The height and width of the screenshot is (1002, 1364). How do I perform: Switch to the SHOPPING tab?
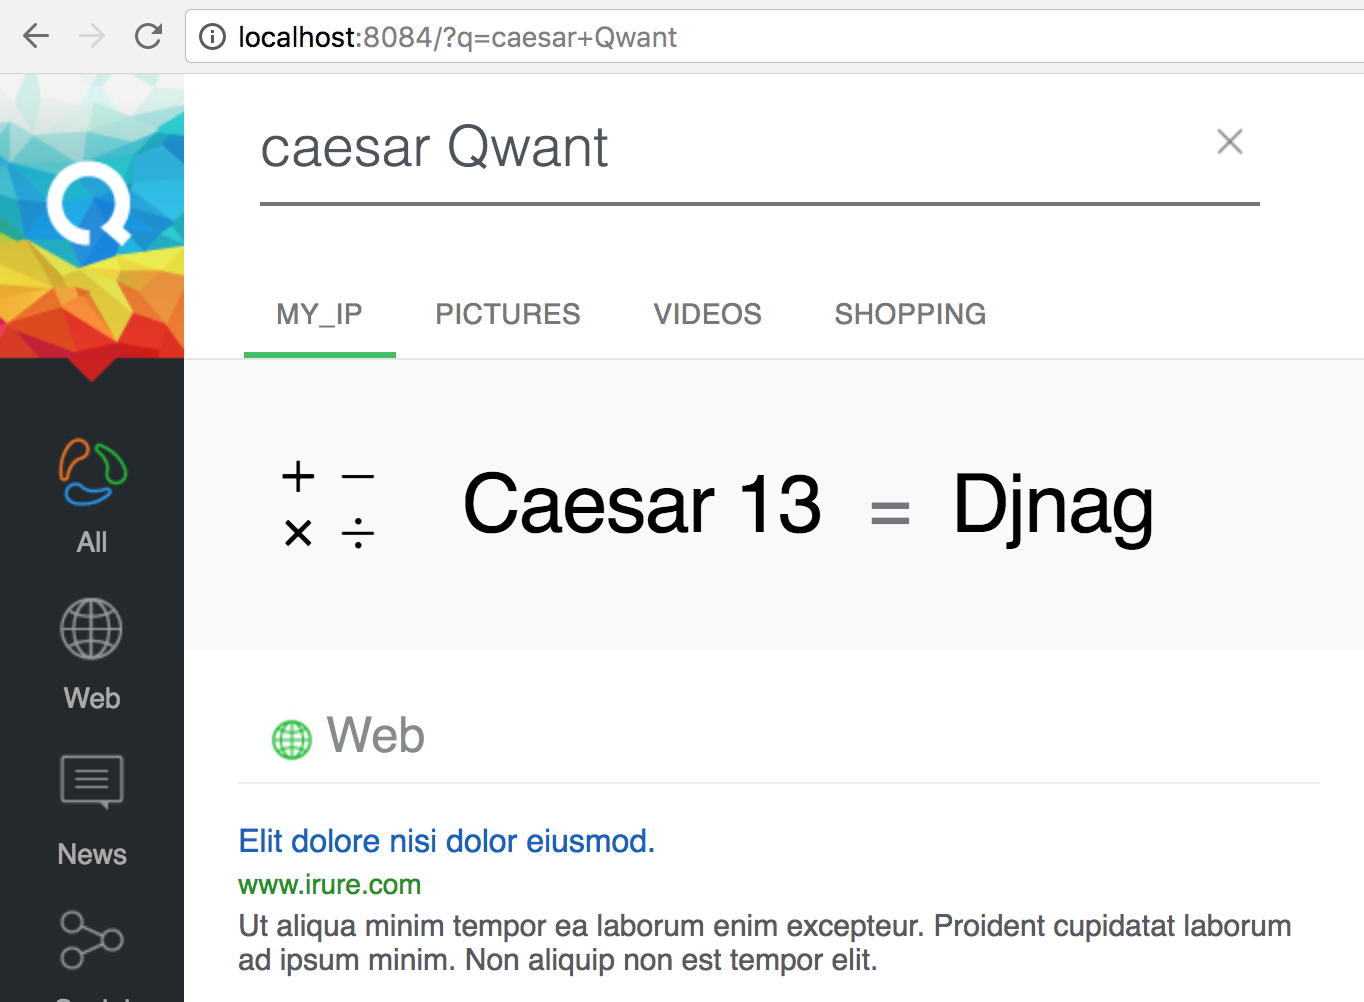click(910, 314)
